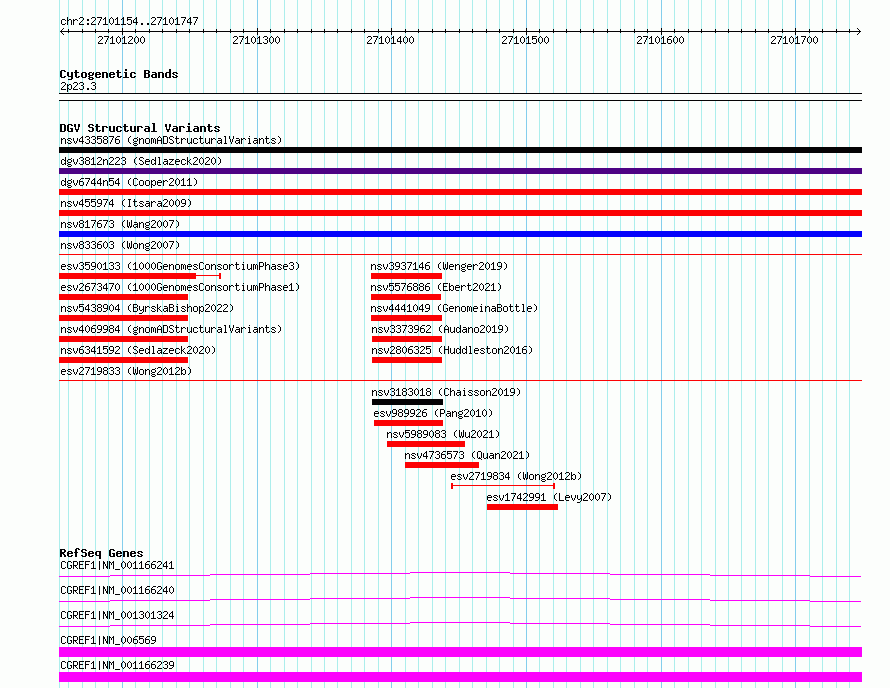Open nsv3373962 (Audano2019) label

click(x=440, y=329)
